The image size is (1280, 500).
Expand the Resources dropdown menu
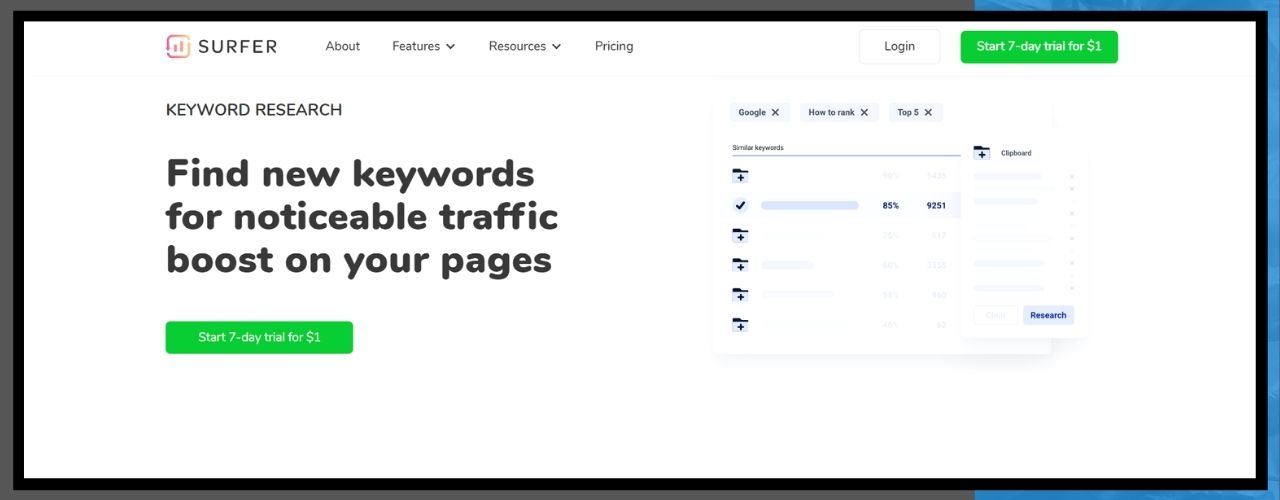coord(524,46)
